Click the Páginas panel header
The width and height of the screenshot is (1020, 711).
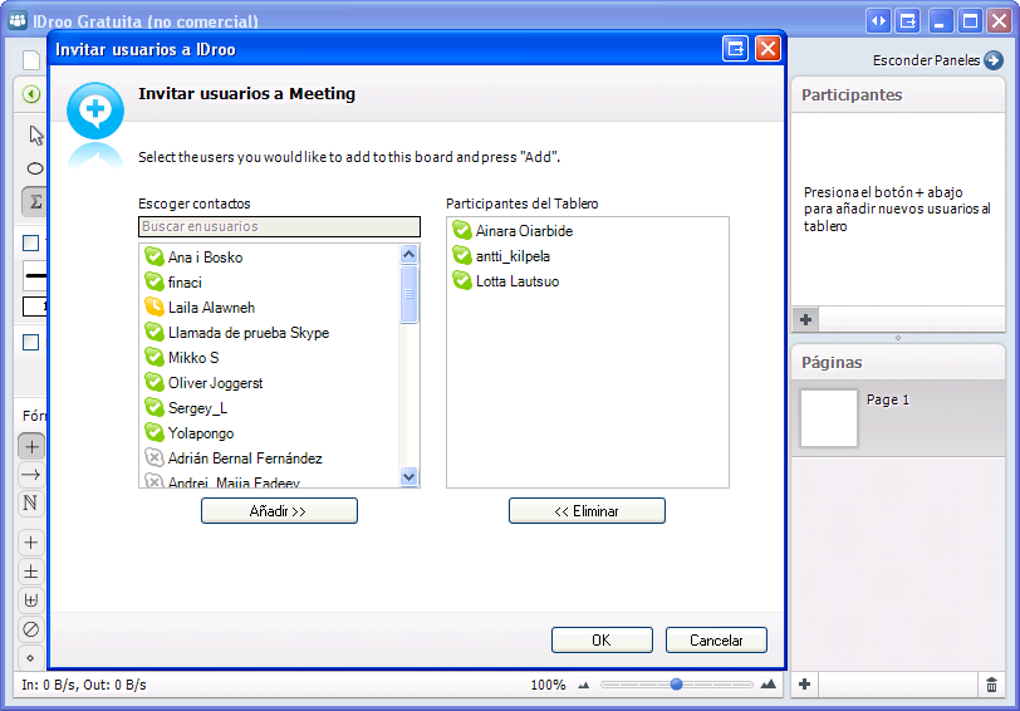tap(898, 362)
